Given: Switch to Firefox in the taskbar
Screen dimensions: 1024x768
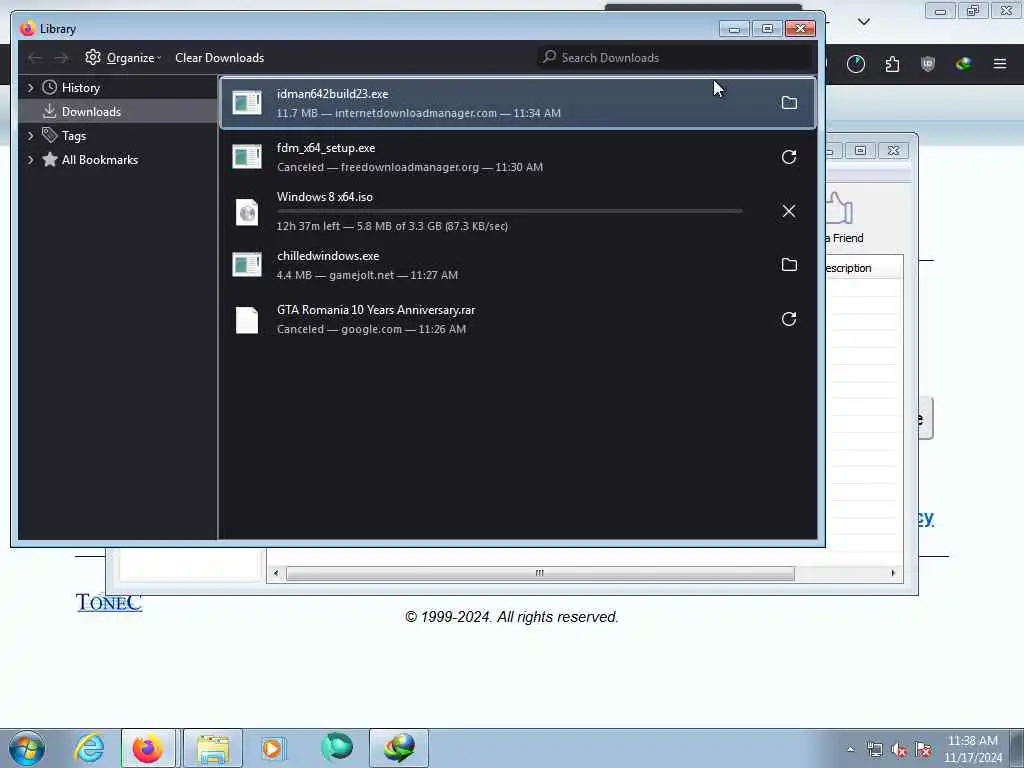Looking at the screenshot, I should [148, 748].
